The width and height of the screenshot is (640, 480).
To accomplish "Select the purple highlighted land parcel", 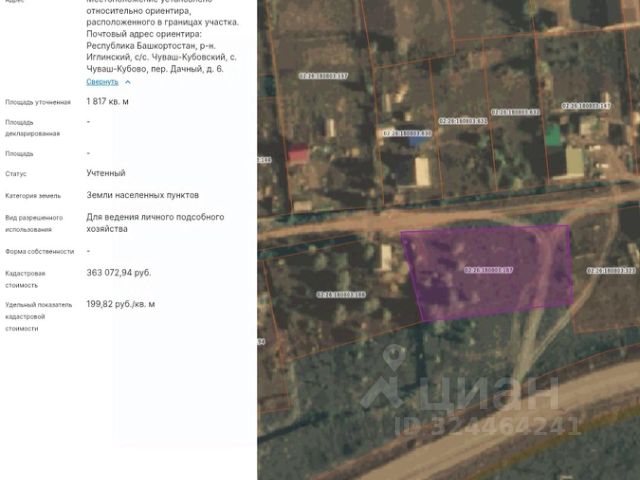I will click(489, 272).
